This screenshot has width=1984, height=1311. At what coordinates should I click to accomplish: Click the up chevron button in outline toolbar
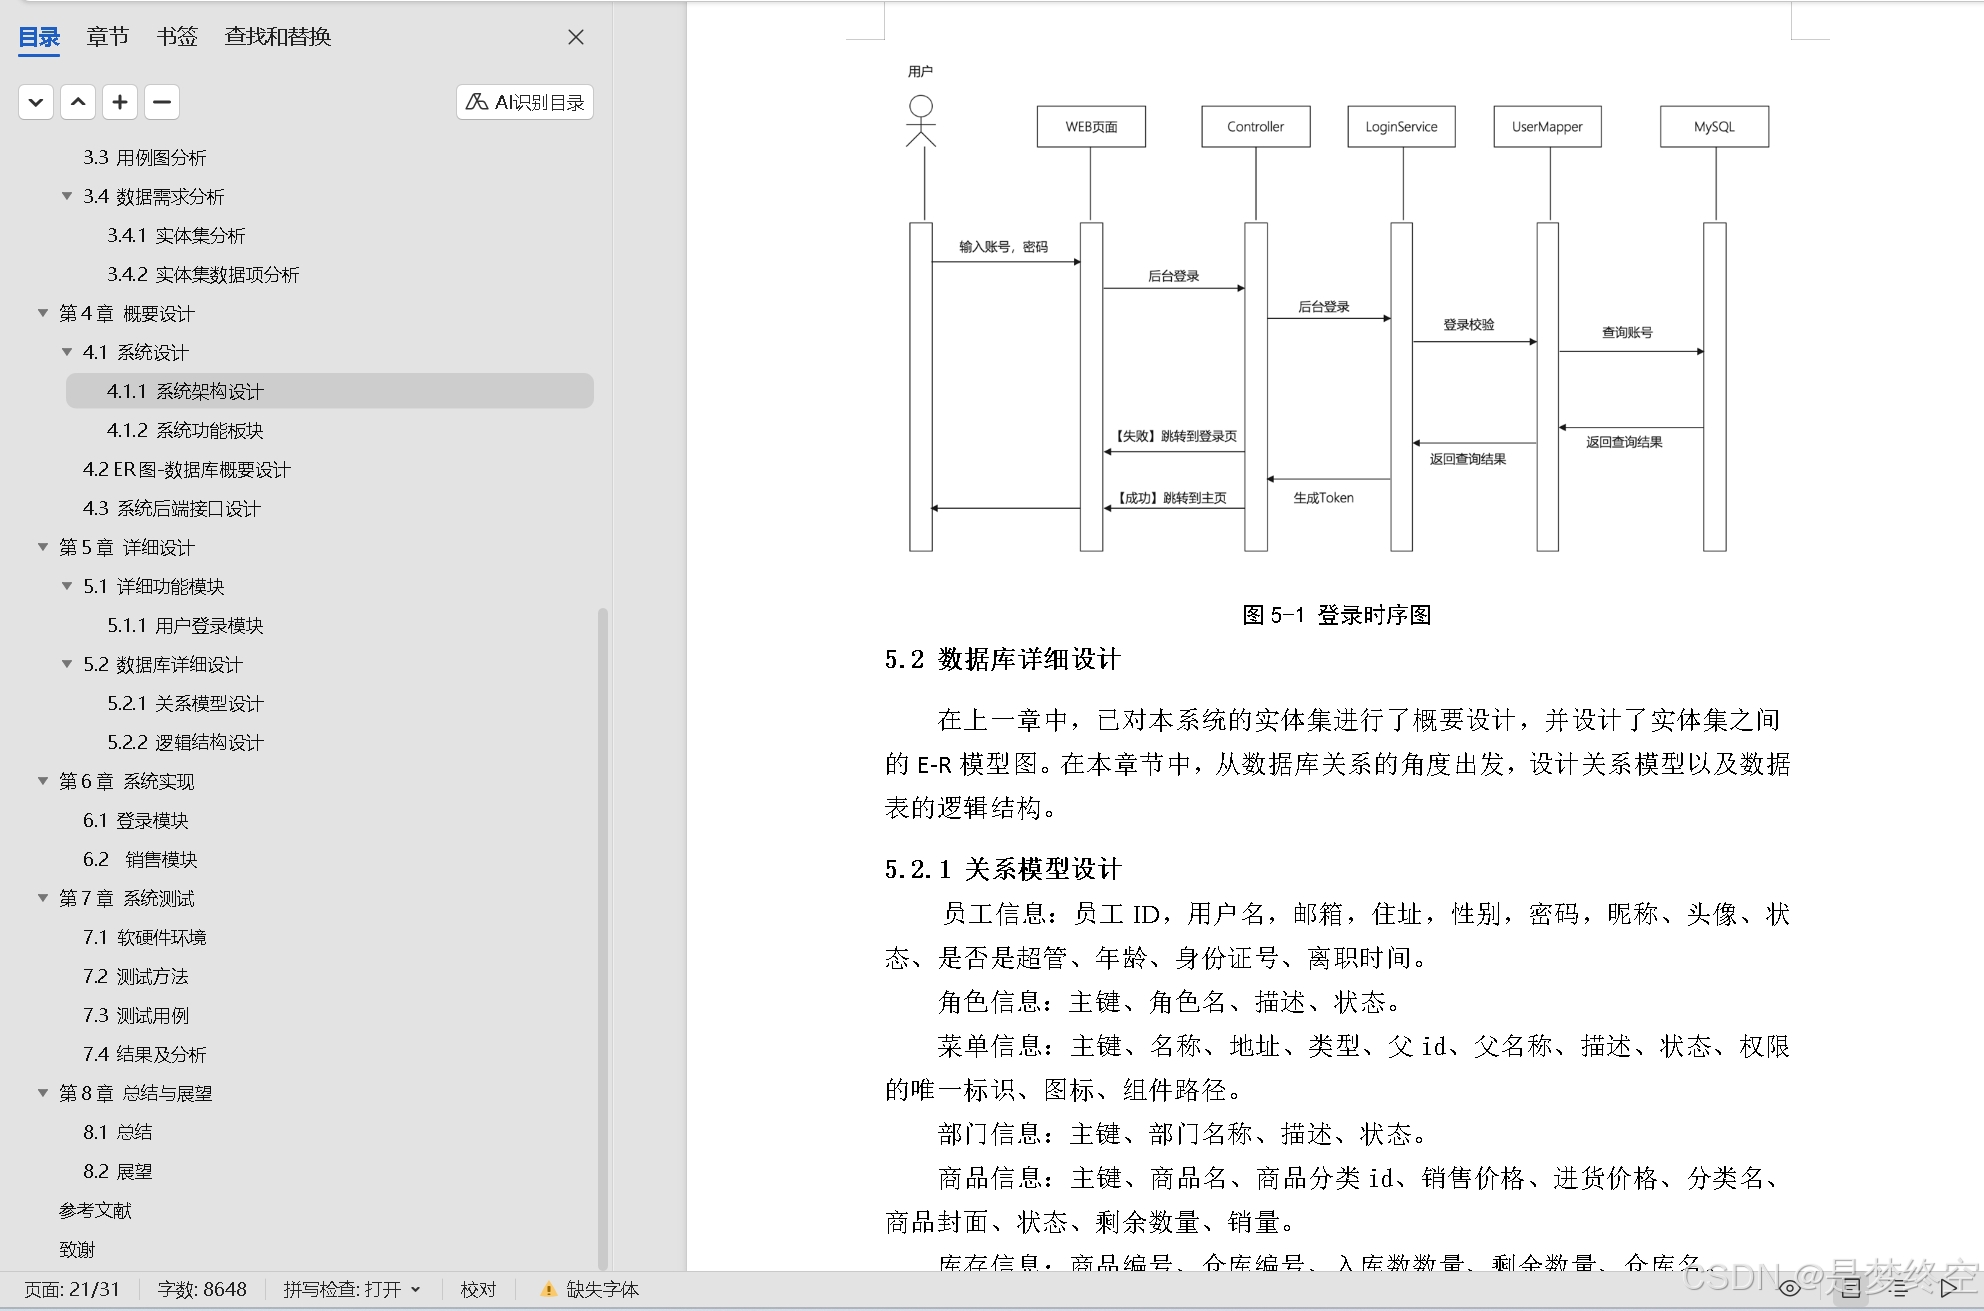pos(78,102)
